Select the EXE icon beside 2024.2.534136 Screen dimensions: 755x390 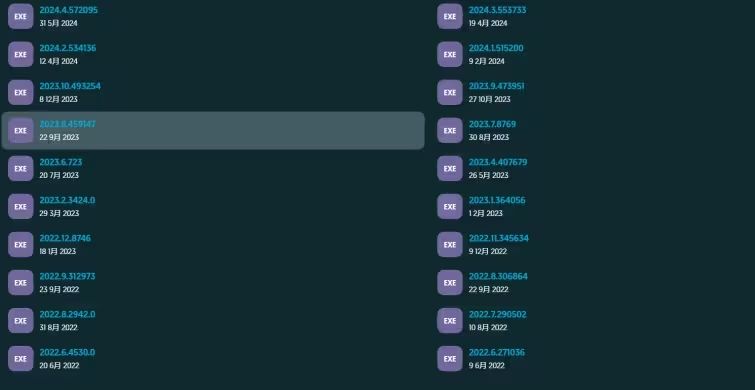pos(21,54)
